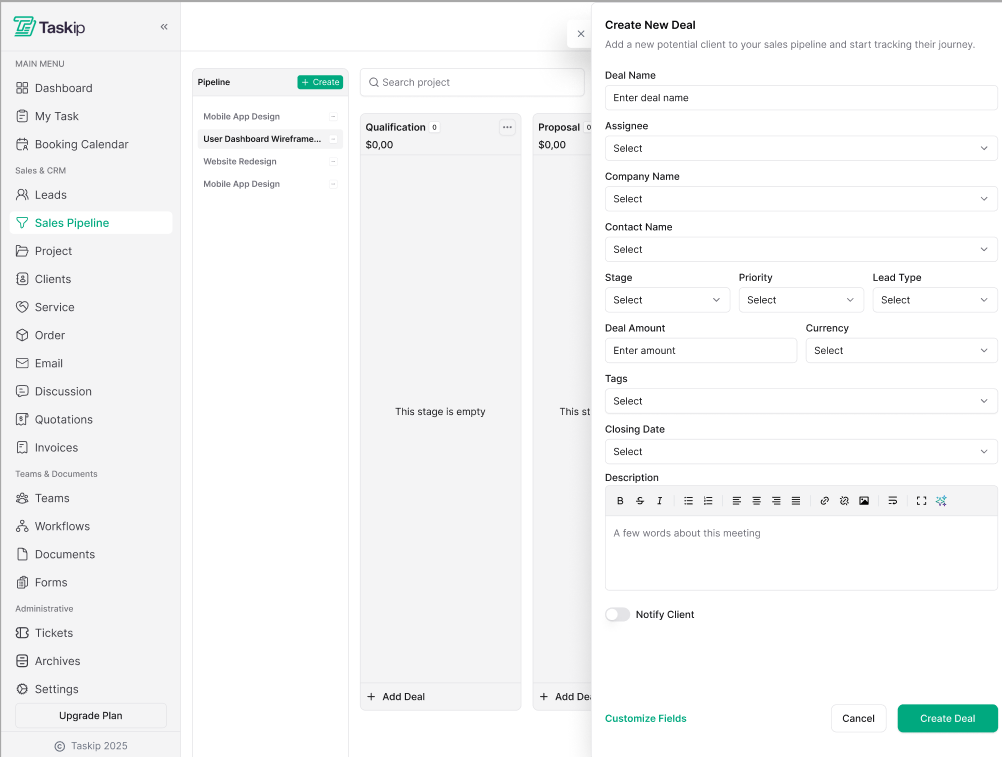Open the Assignee dropdown
Viewport: 1002px width, 757px height.
(800, 148)
